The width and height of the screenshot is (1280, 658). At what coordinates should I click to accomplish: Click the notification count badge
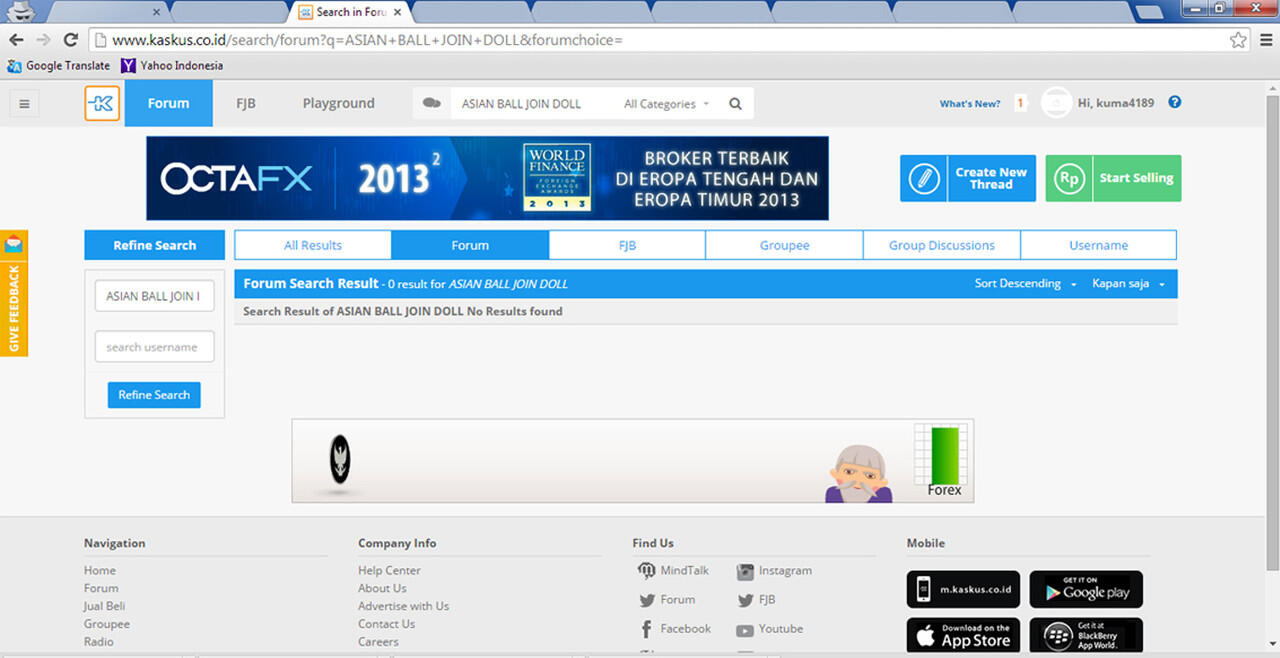pyautogui.click(x=1020, y=103)
